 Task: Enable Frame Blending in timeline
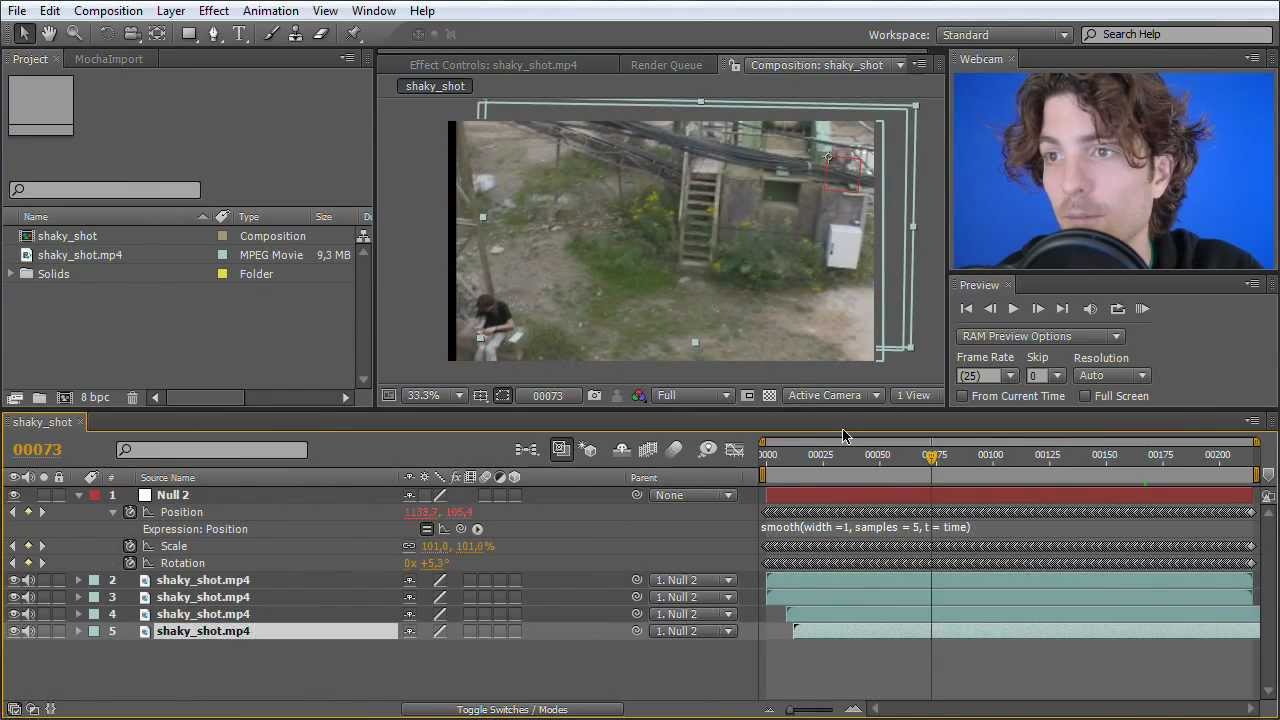(648, 450)
